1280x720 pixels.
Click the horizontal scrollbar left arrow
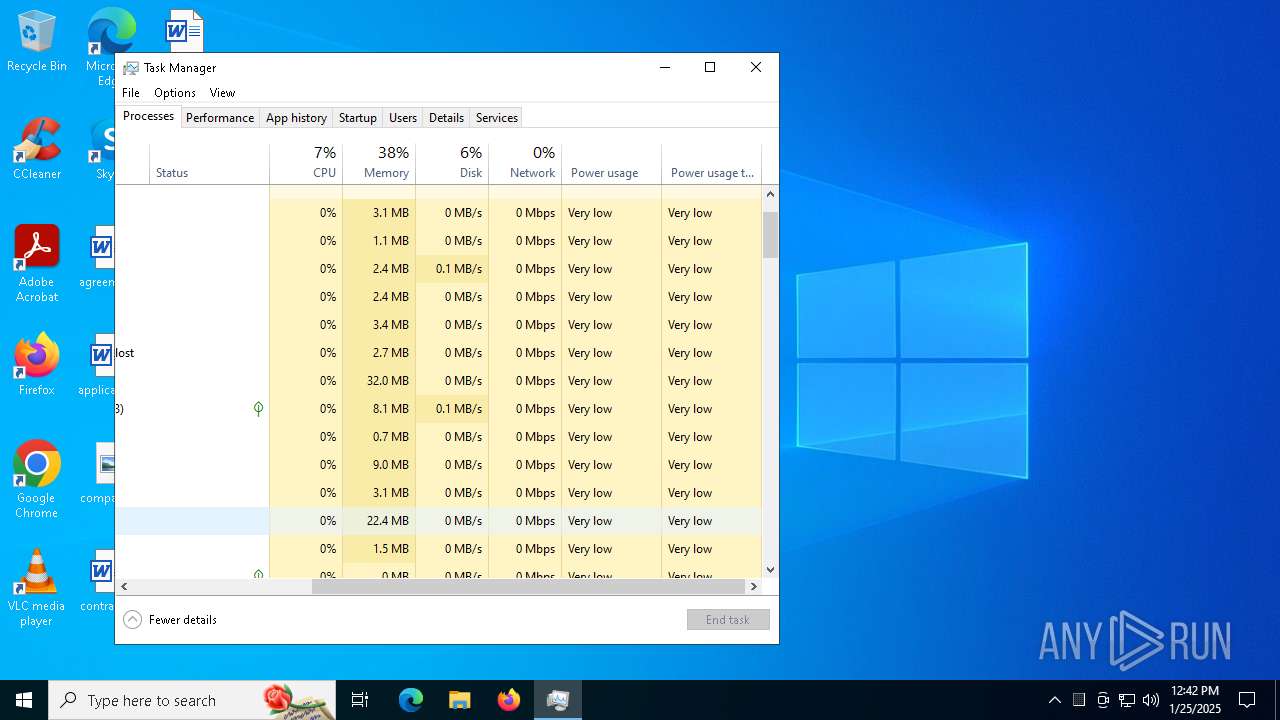(124, 586)
